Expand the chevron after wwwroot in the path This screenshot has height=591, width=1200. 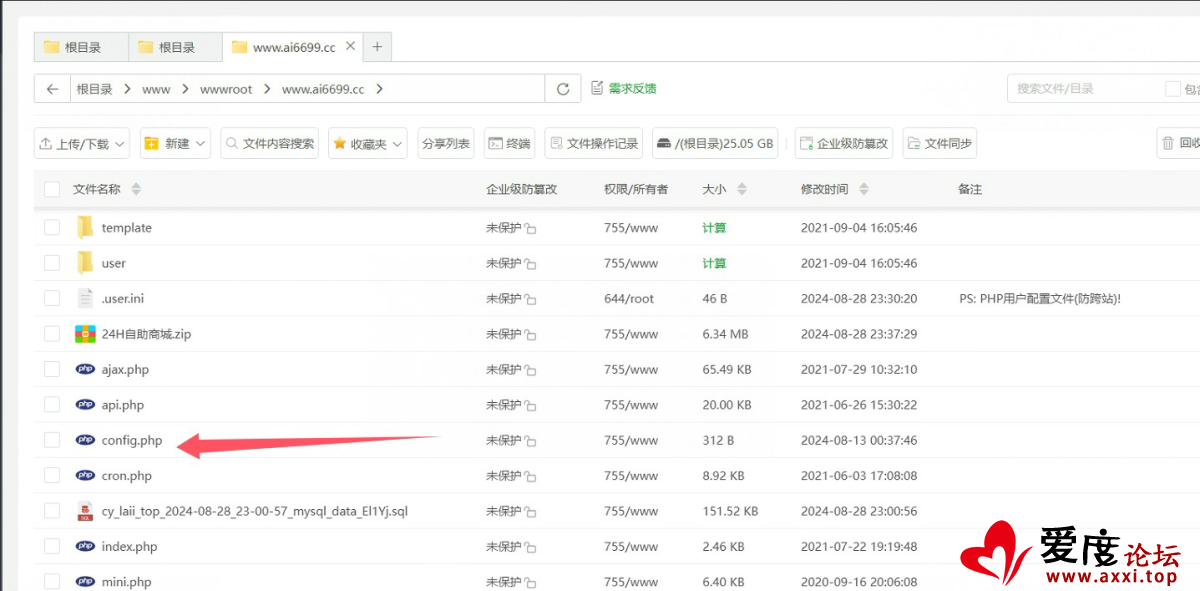(x=267, y=89)
